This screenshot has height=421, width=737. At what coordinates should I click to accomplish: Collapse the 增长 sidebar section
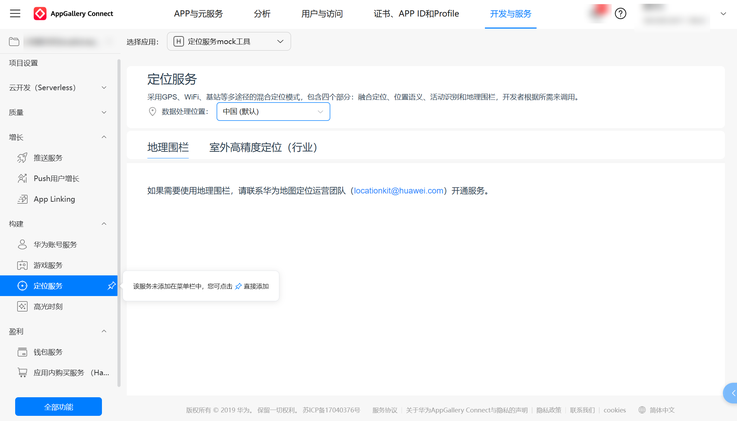click(104, 138)
